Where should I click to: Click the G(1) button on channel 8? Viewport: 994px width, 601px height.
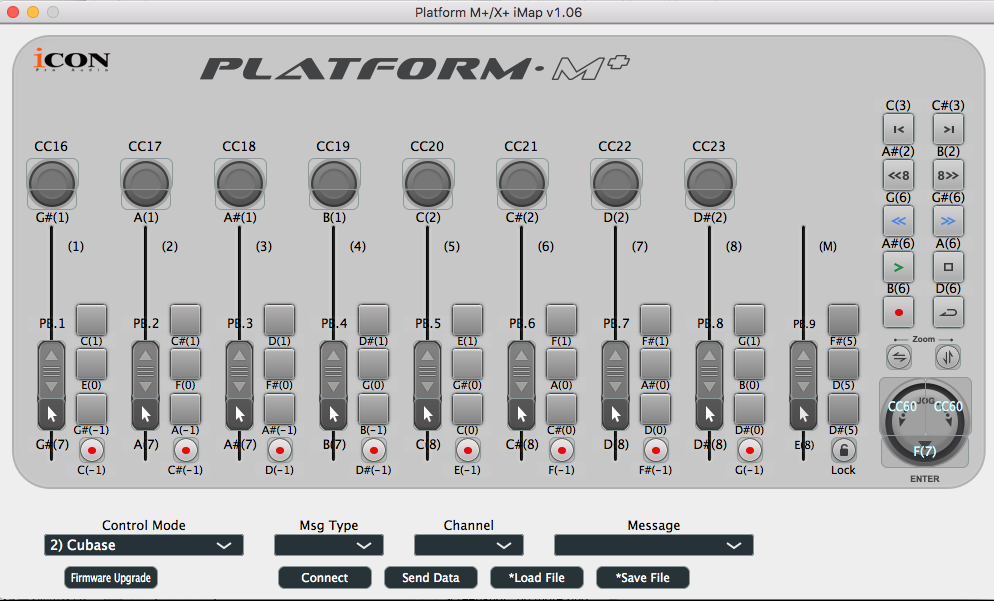pos(749,320)
